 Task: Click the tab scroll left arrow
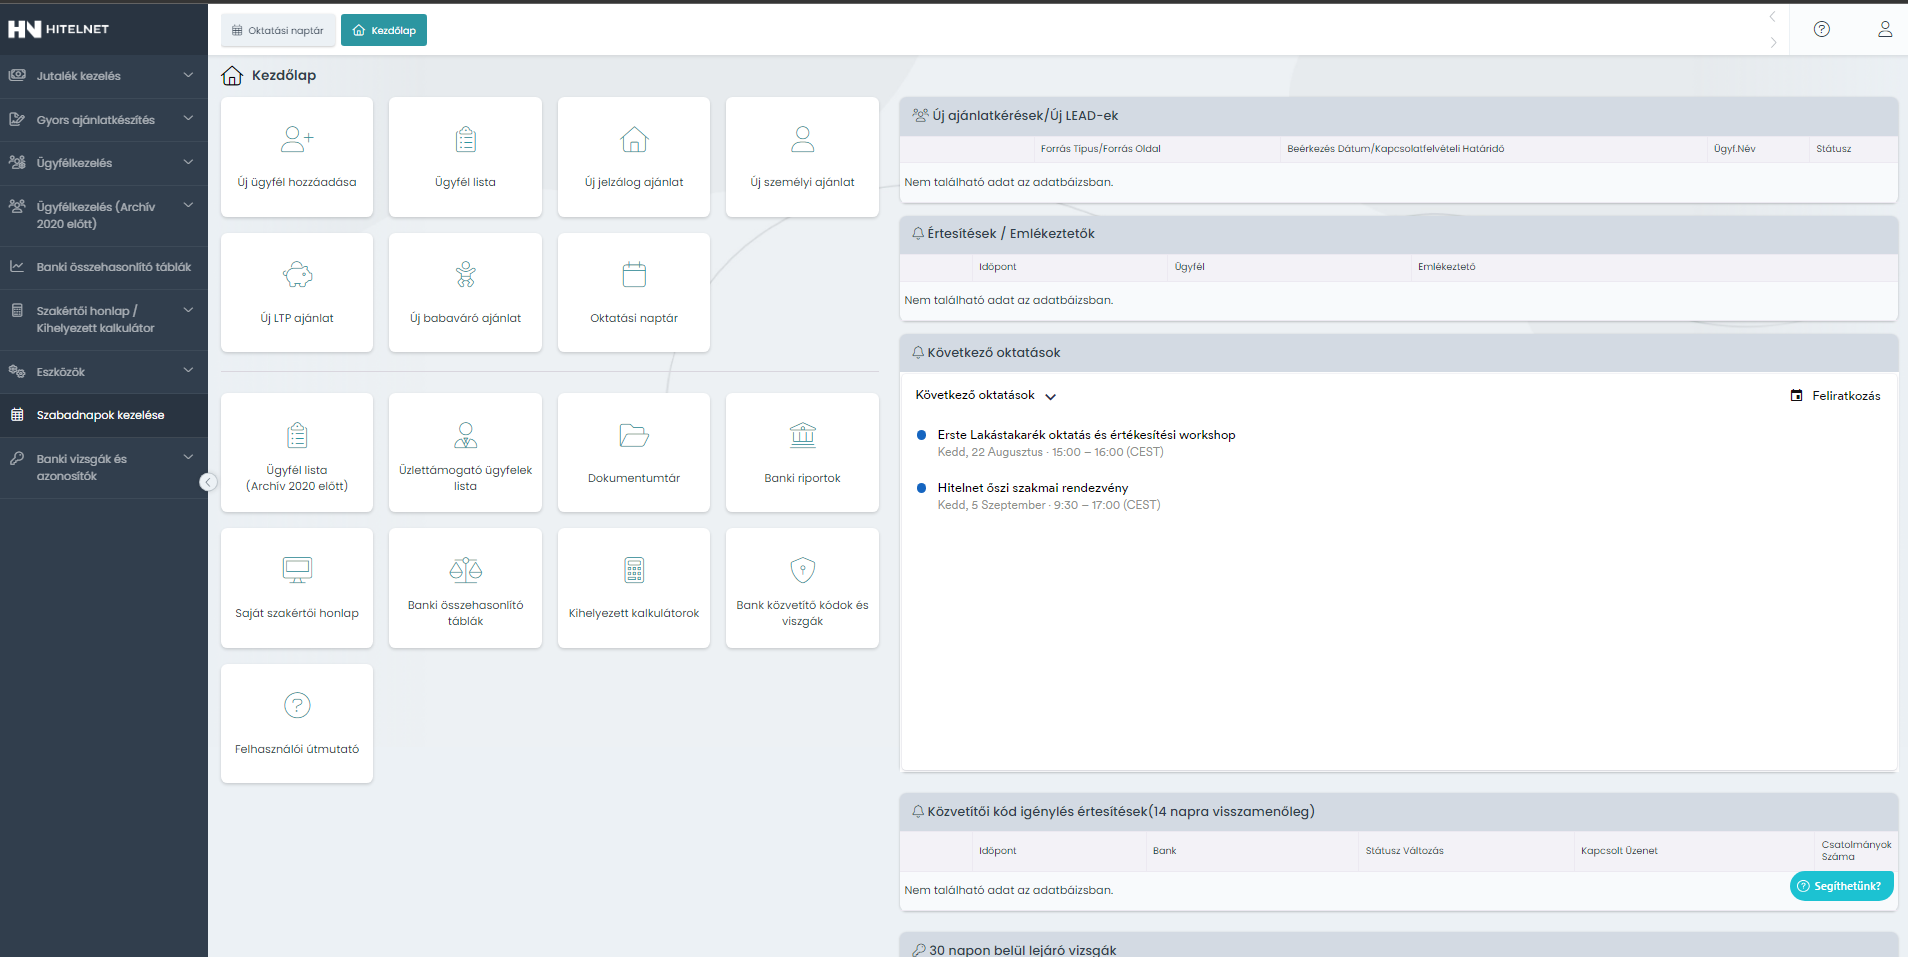click(1773, 17)
